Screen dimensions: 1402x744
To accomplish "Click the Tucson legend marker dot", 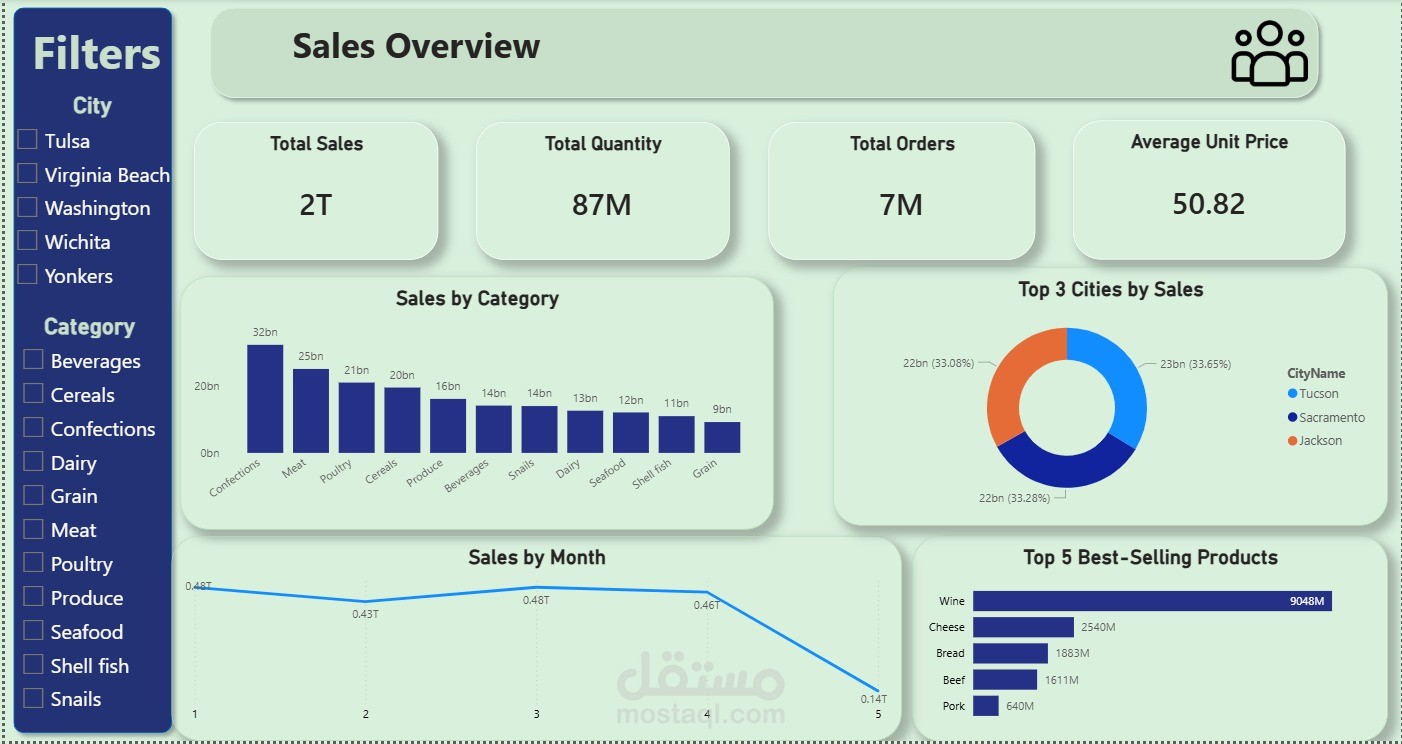I will (x=1294, y=393).
